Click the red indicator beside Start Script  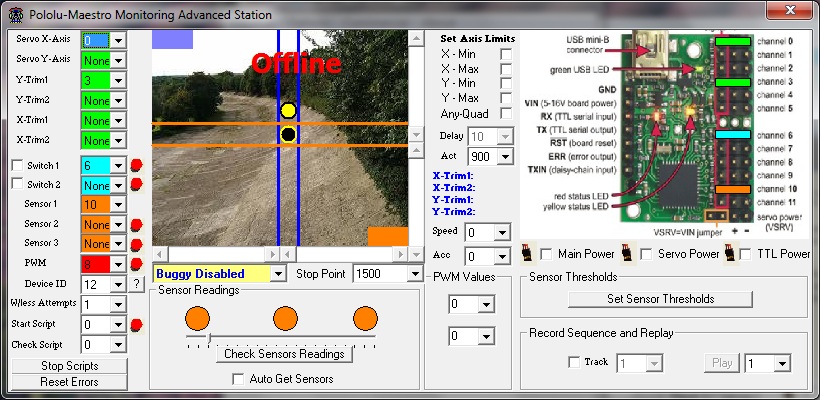pyautogui.click(x=136, y=325)
